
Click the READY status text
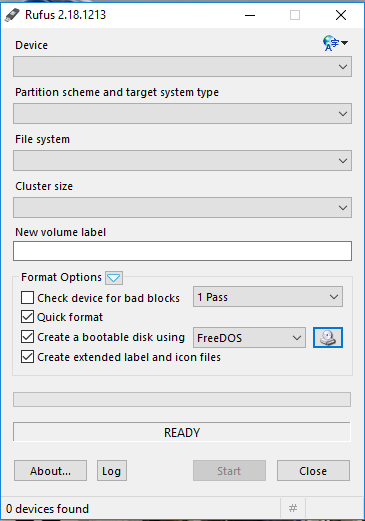[x=182, y=433]
